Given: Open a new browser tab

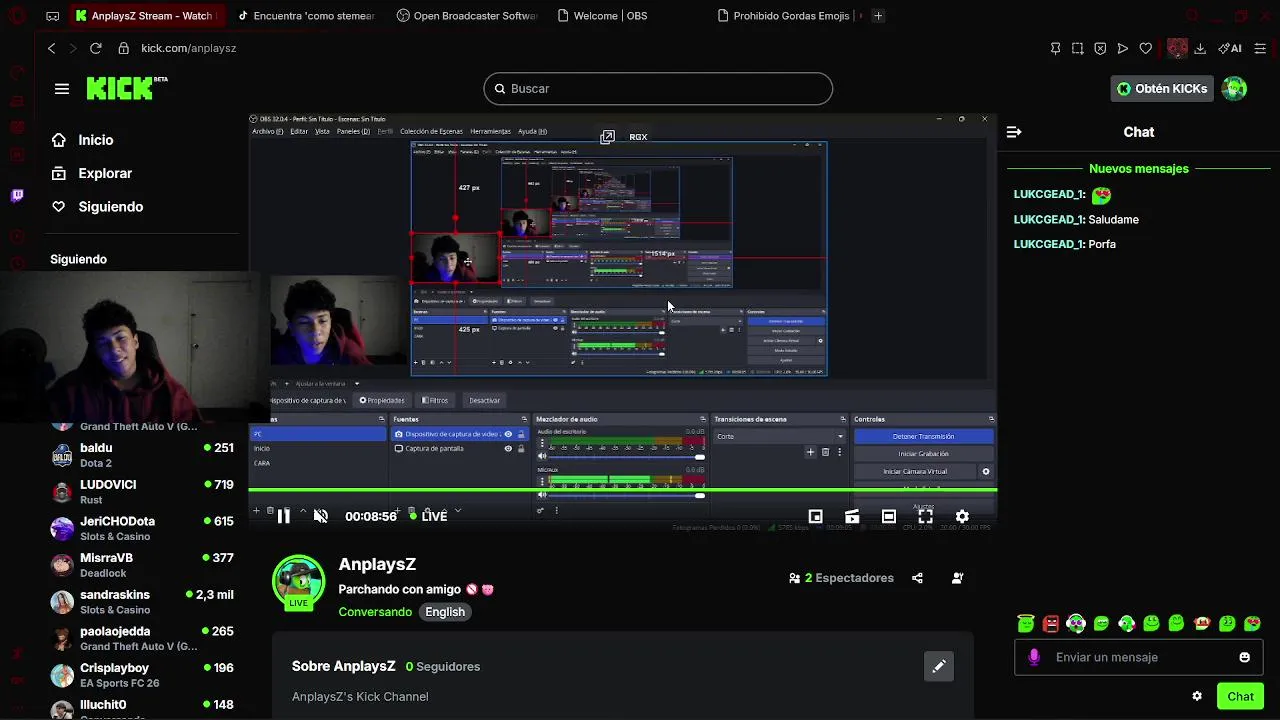Looking at the screenshot, I should pyautogui.click(x=878, y=16).
